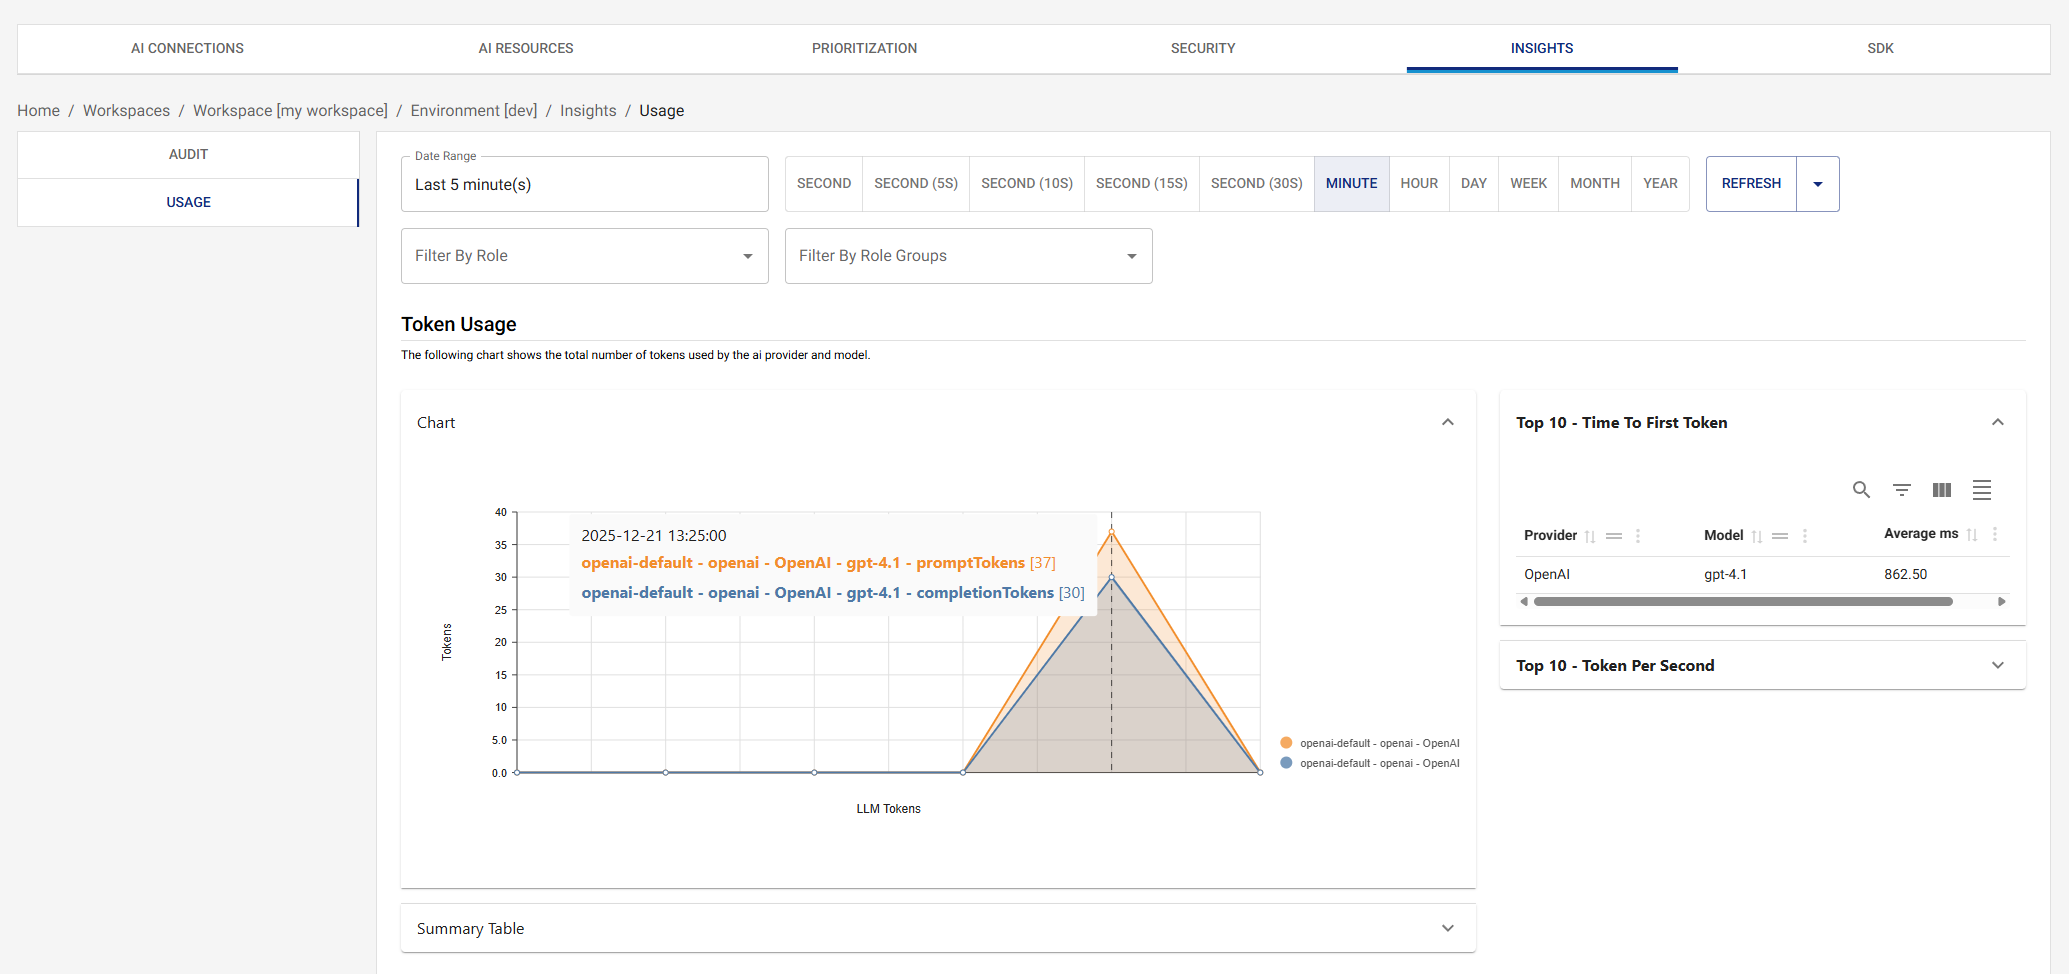Open Environment [dev] breadcrumb

click(474, 111)
